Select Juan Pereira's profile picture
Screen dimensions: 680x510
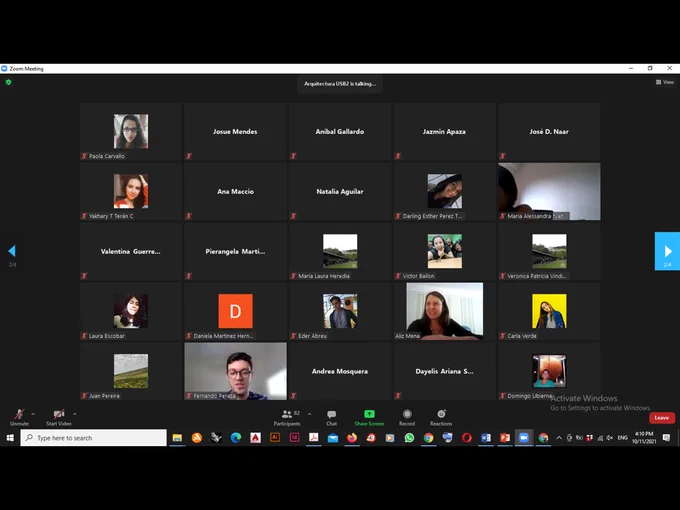tap(131, 371)
